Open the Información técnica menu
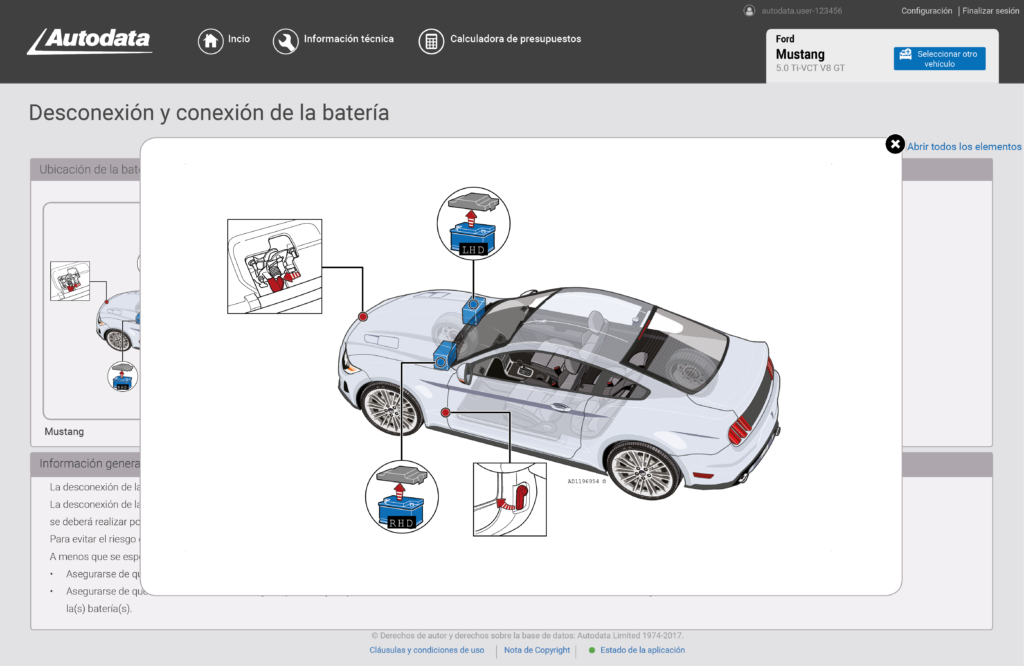 click(348, 40)
